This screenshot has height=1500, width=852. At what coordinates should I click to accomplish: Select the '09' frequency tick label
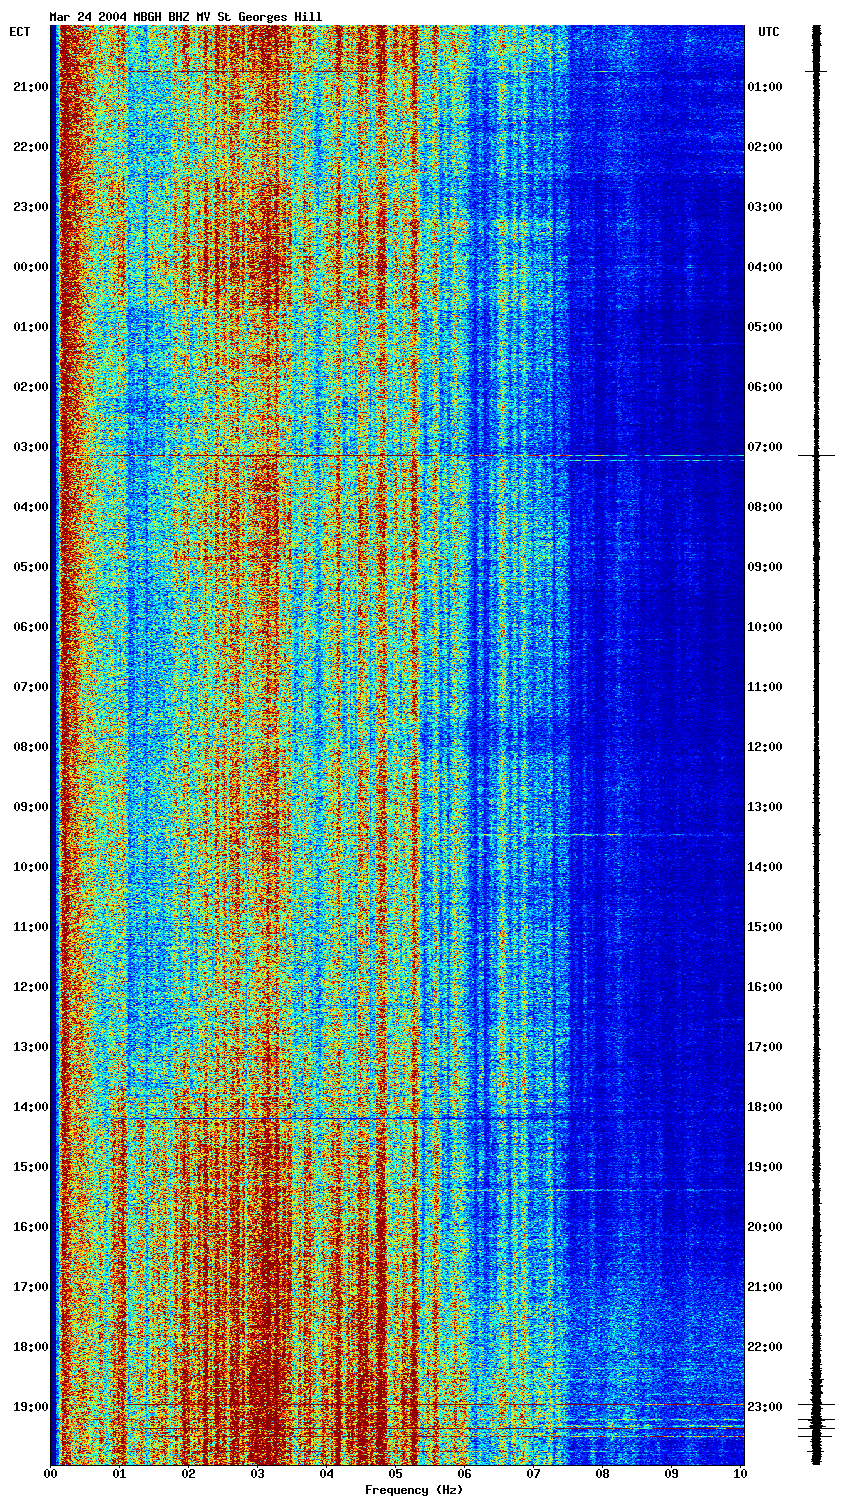[x=672, y=1474]
